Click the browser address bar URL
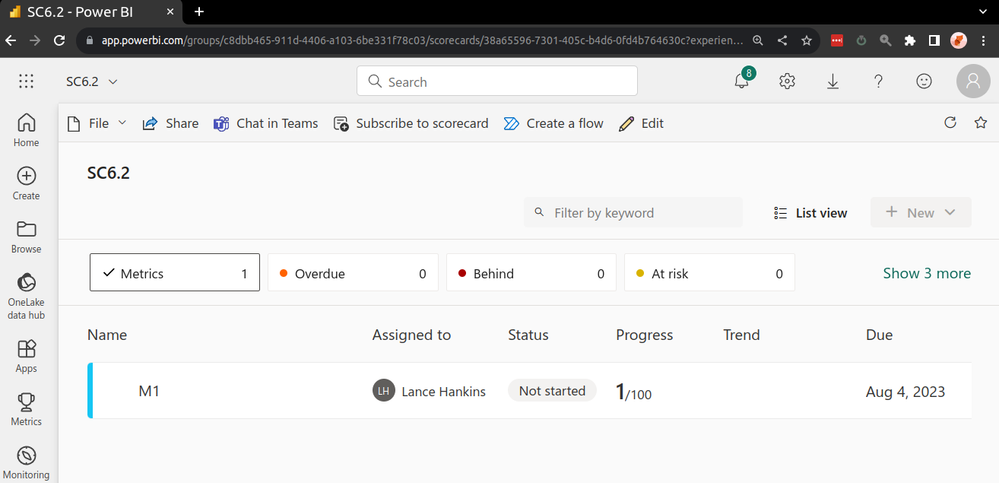999x483 pixels. click(x=422, y=40)
